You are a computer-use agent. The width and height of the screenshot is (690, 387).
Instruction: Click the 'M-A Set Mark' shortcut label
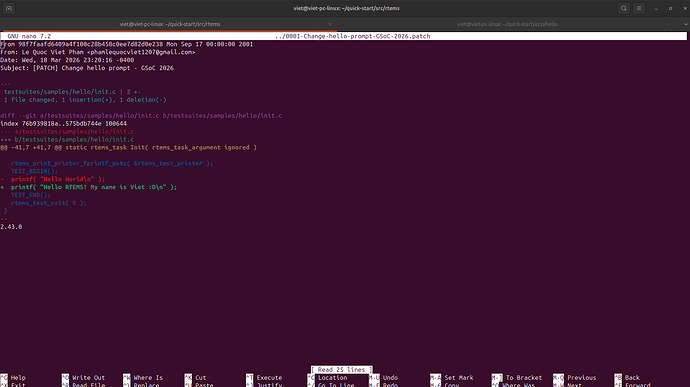[451, 377]
